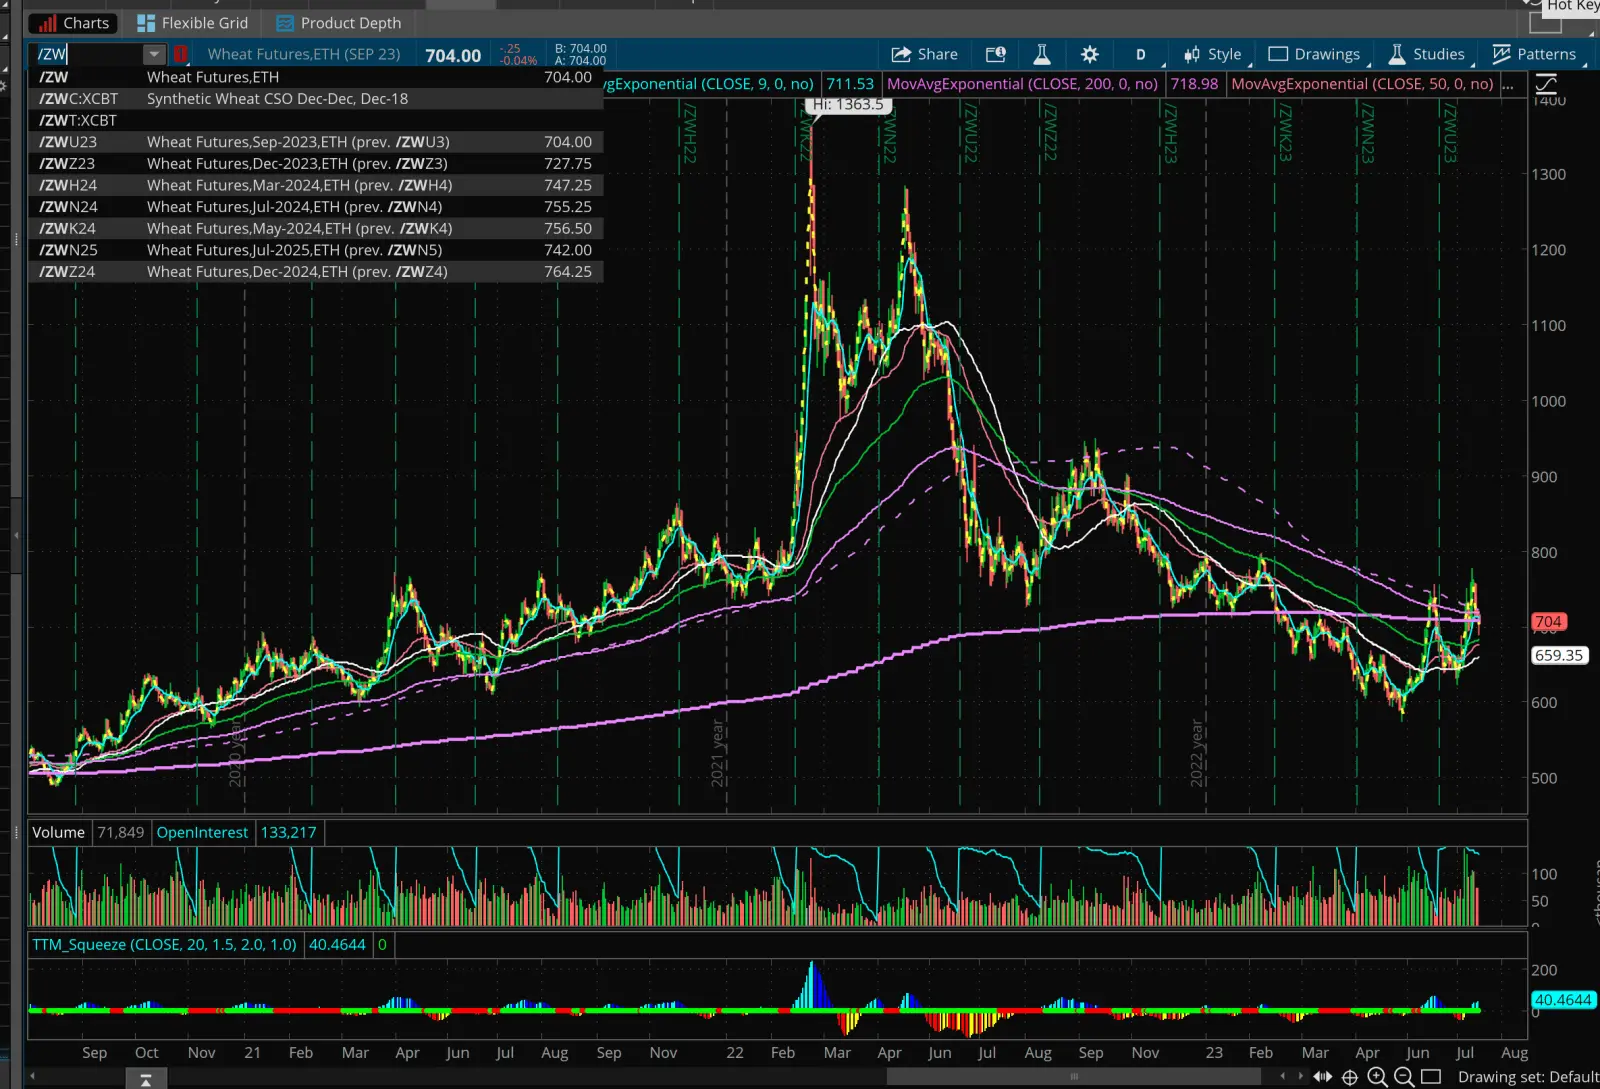
Task: Click the zoom in magnifier icon
Action: 1377,1077
